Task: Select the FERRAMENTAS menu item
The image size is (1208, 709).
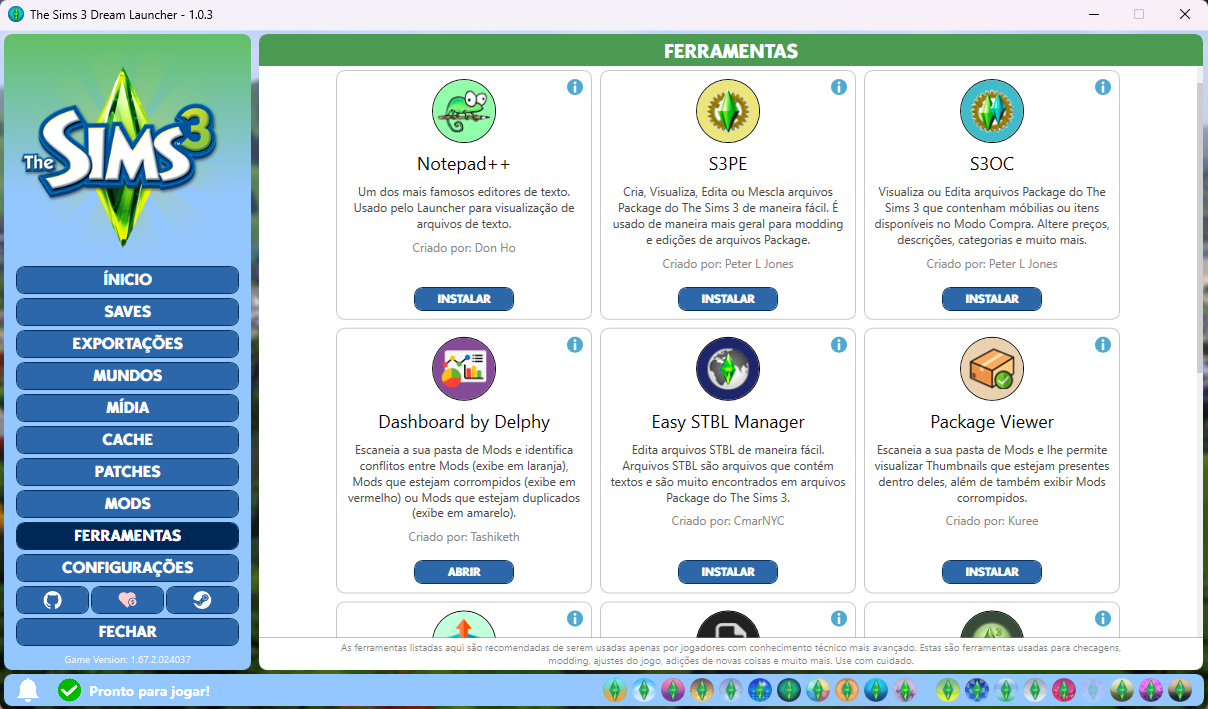Action: tap(127, 536)
